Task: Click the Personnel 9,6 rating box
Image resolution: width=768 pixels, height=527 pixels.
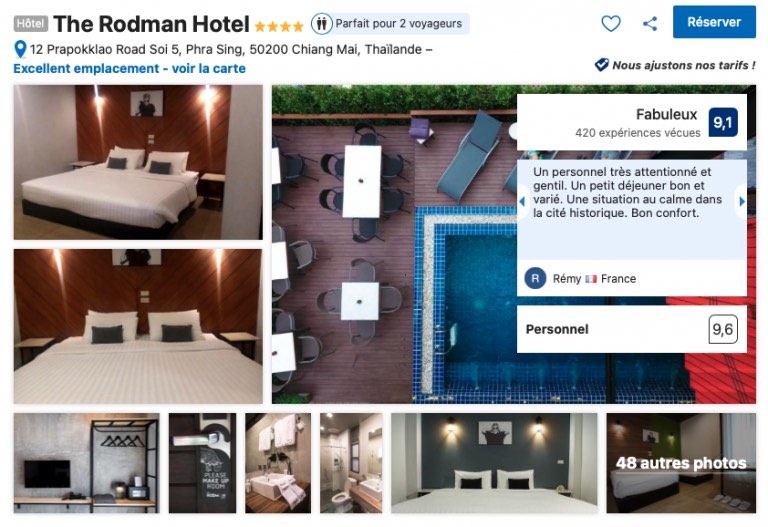Action: click(632, 329)
